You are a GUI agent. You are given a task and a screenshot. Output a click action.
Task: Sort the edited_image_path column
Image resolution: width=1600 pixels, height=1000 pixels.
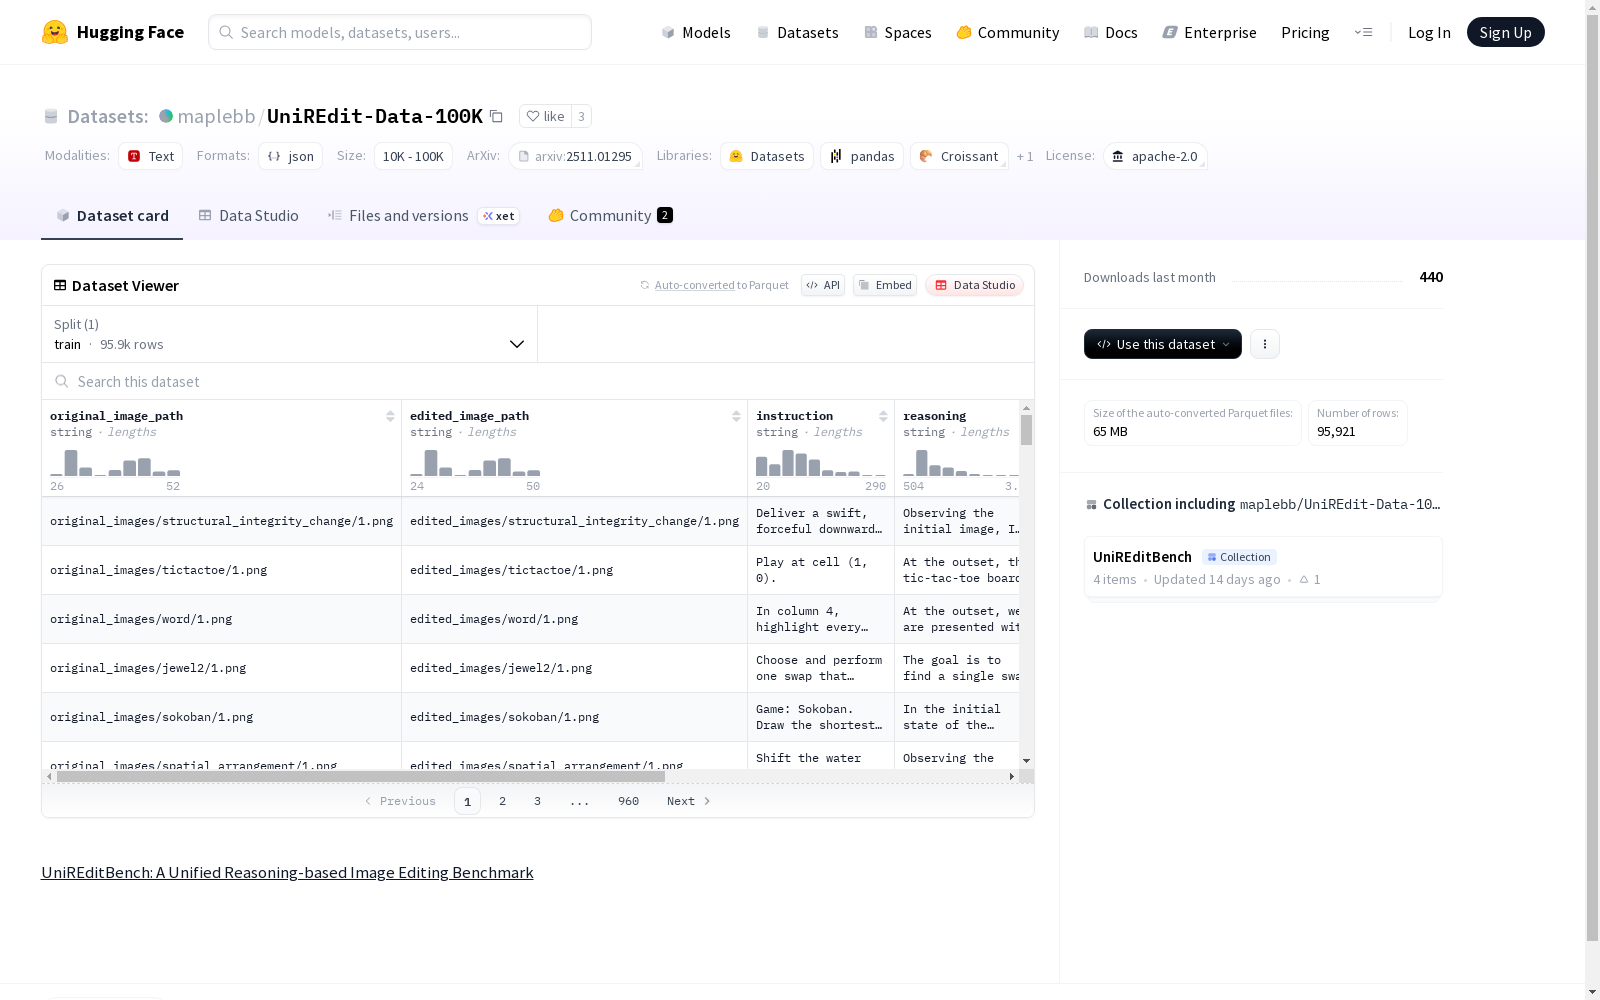tap(736, 416)
